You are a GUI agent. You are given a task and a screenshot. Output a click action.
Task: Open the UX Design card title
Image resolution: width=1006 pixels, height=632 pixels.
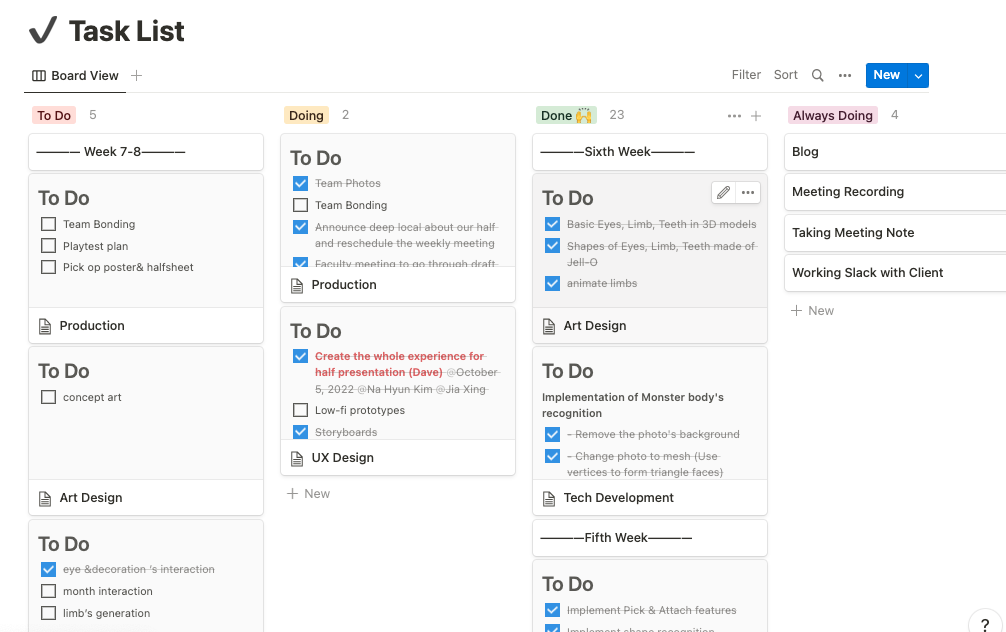[x=343, y=458]
